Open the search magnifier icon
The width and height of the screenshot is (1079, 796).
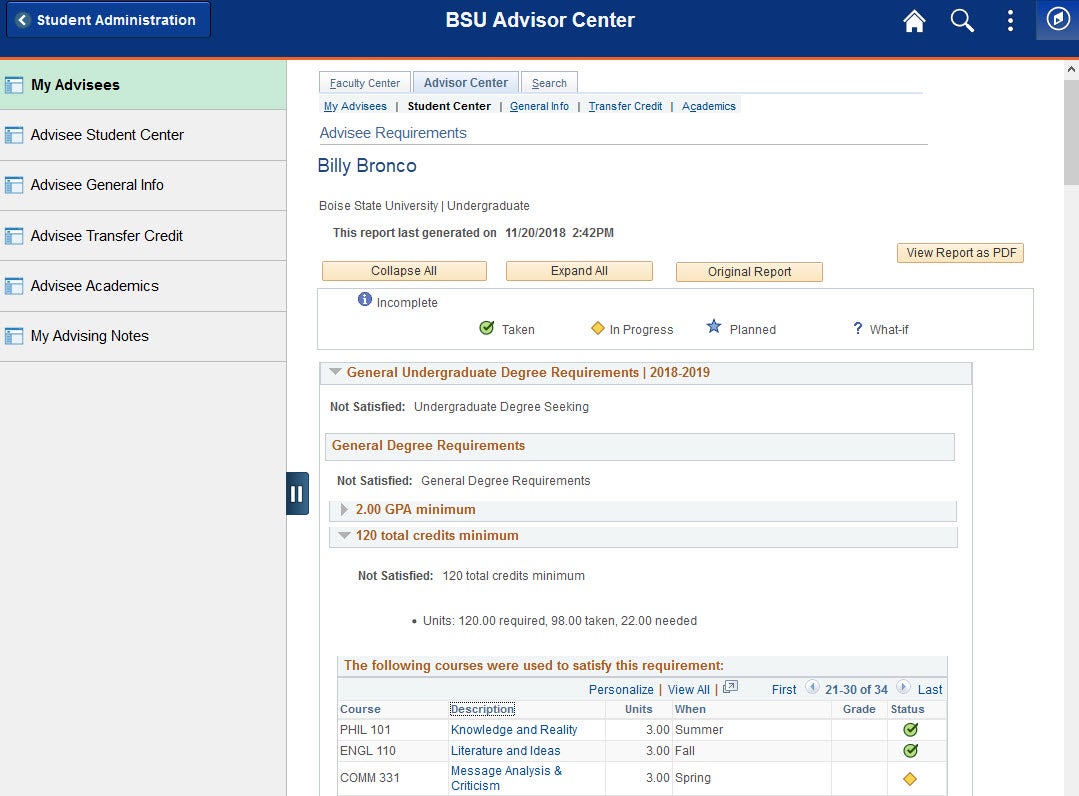point(962,21)
